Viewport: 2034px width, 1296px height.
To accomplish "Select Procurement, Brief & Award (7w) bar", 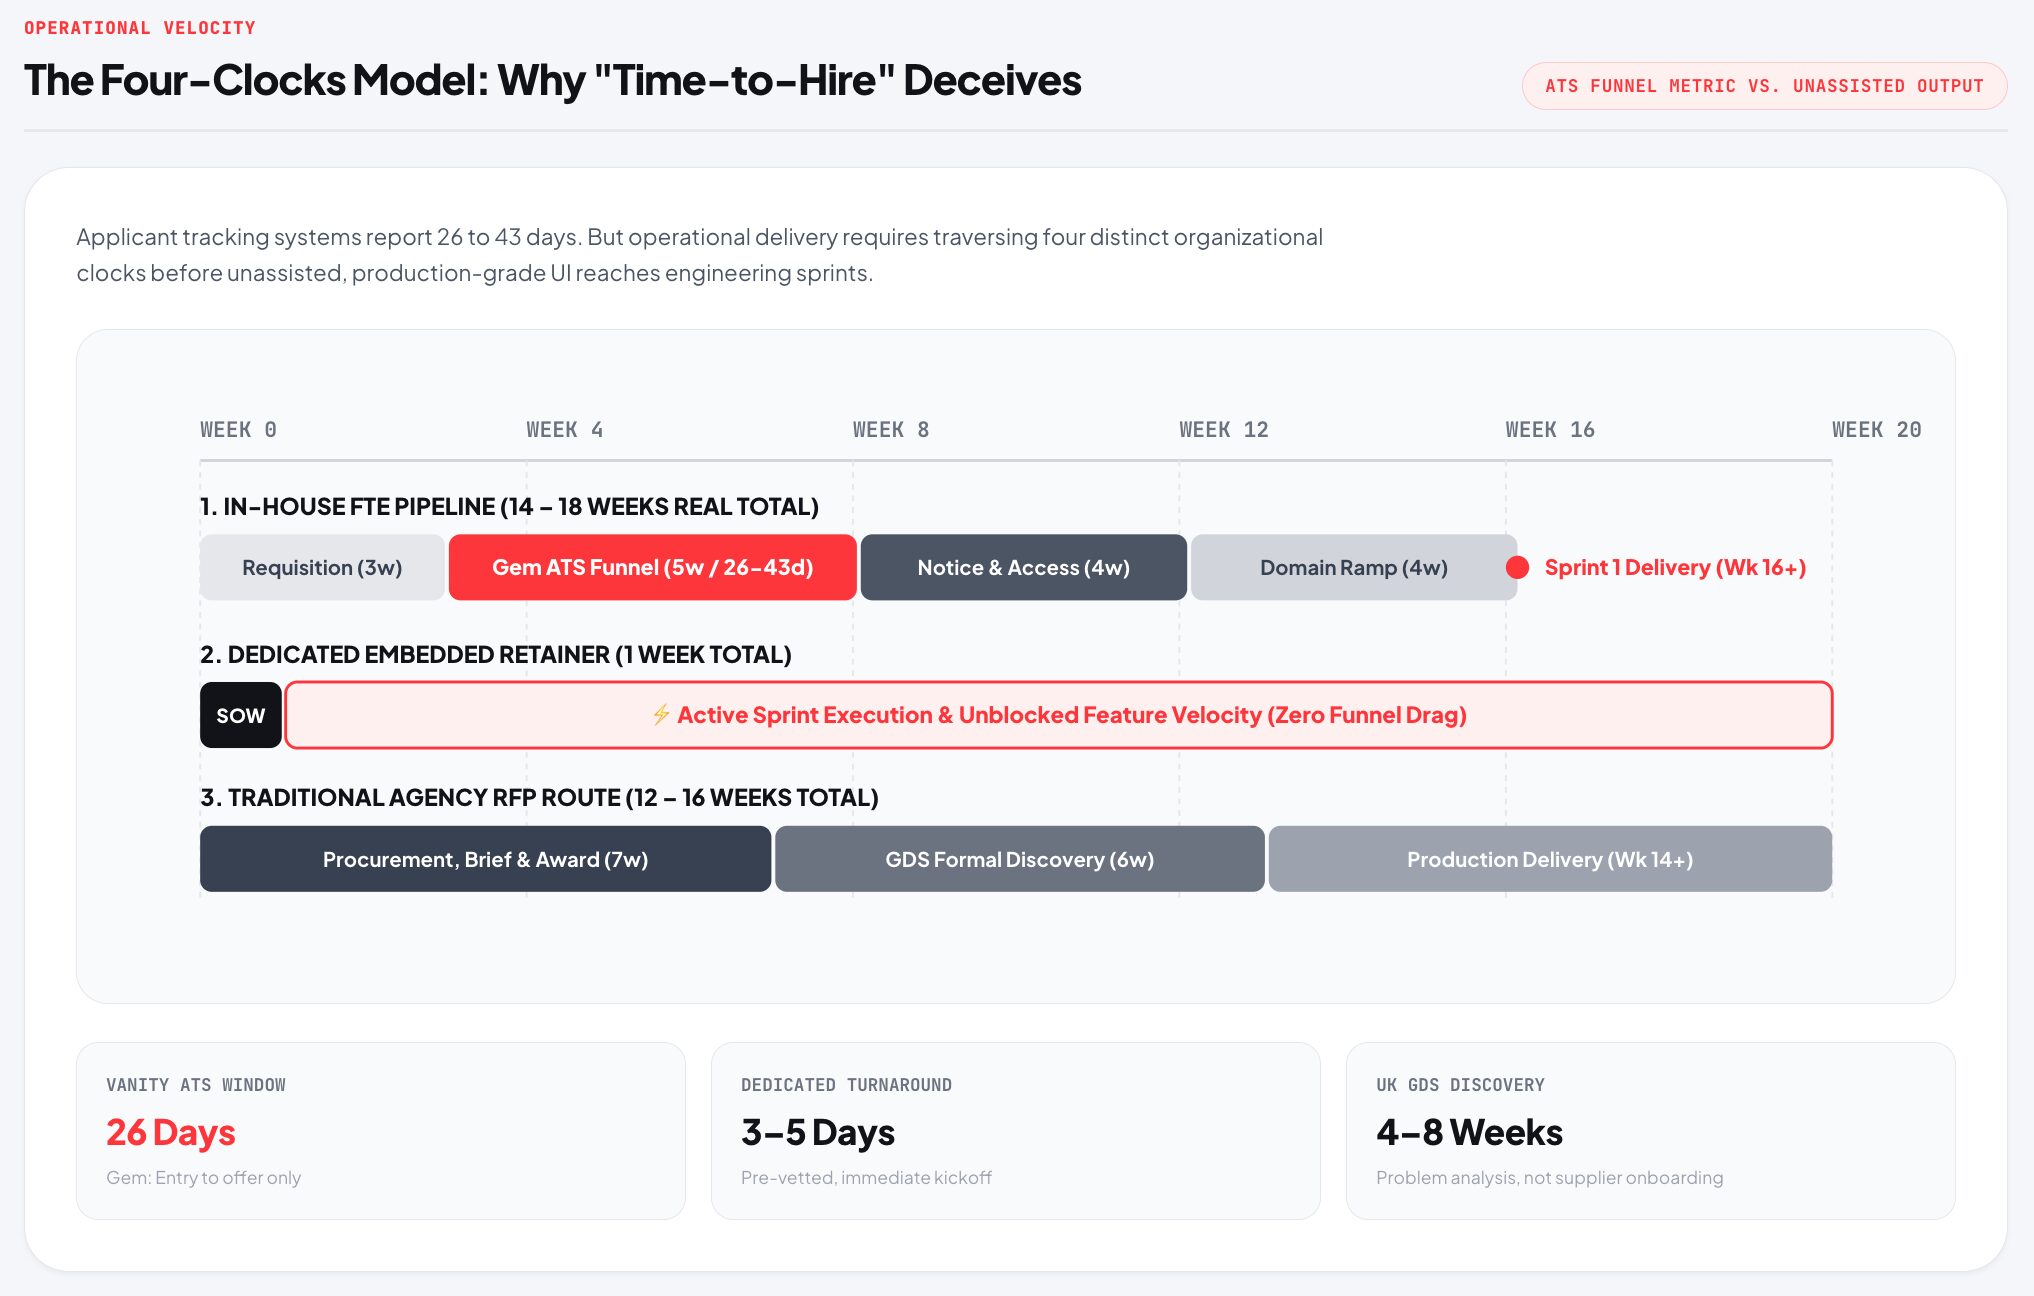I will [x=485, y=859].
